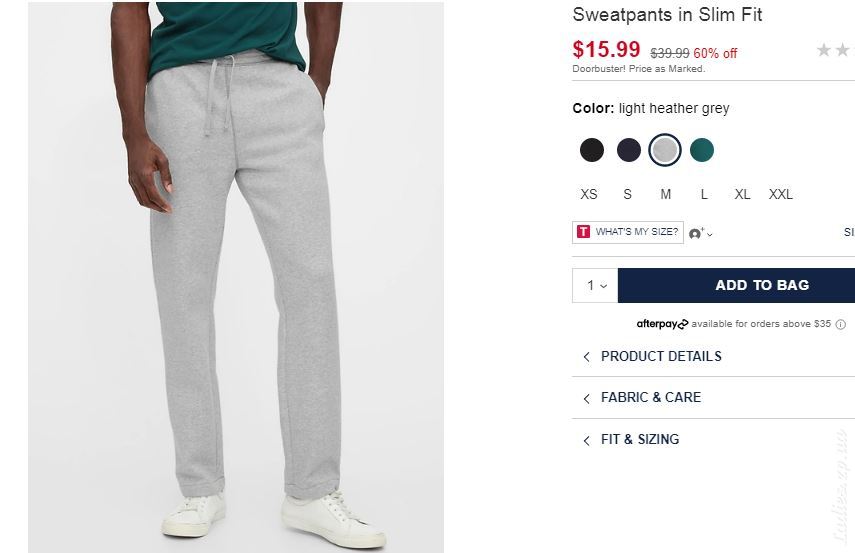
Task: Choose size XS
Action: (589, 194)
